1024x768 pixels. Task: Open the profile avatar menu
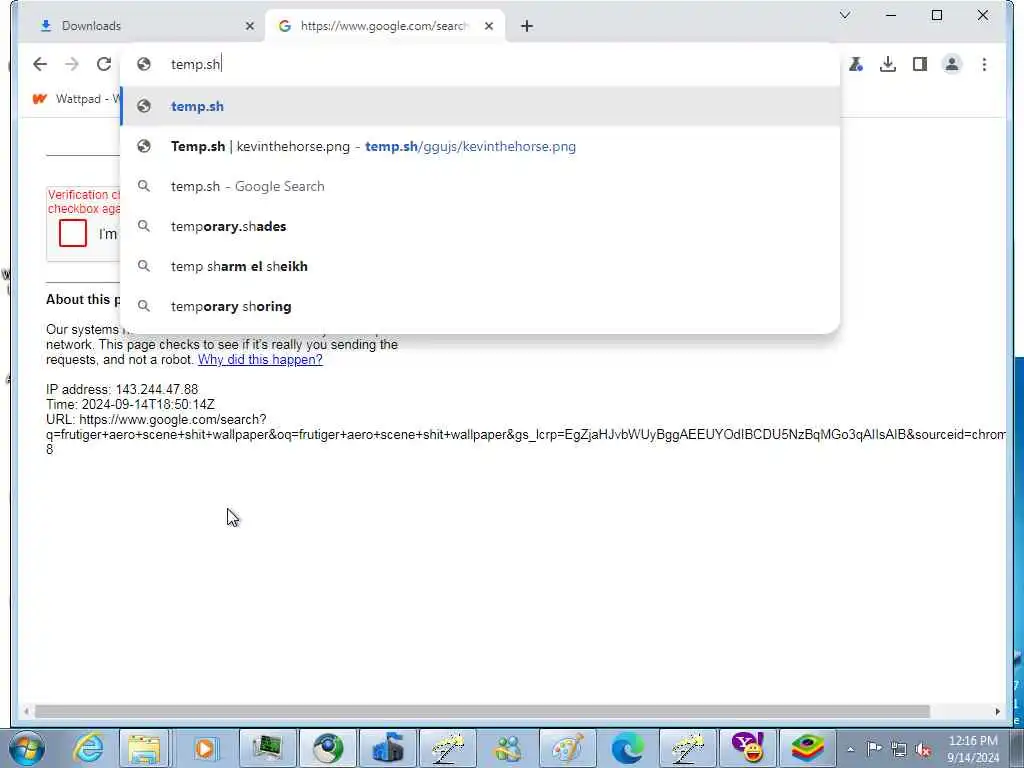coord(952,64)
